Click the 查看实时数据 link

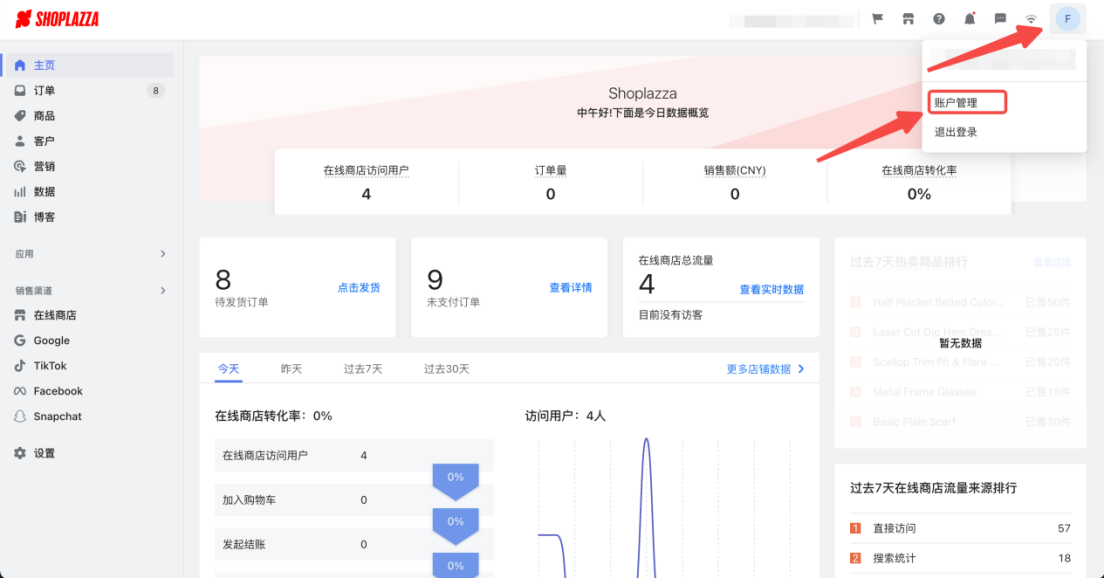[772, 289]
